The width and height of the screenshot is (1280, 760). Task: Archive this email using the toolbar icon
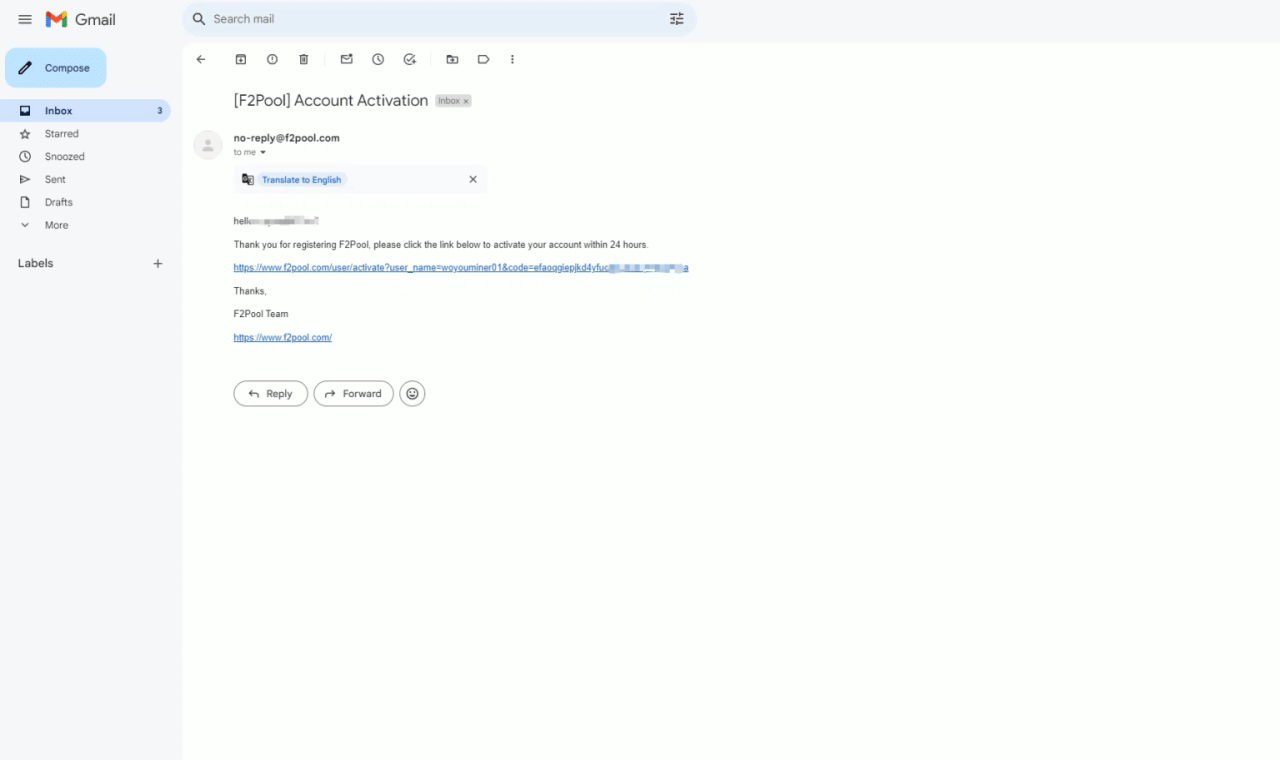(x=241, y=60)
